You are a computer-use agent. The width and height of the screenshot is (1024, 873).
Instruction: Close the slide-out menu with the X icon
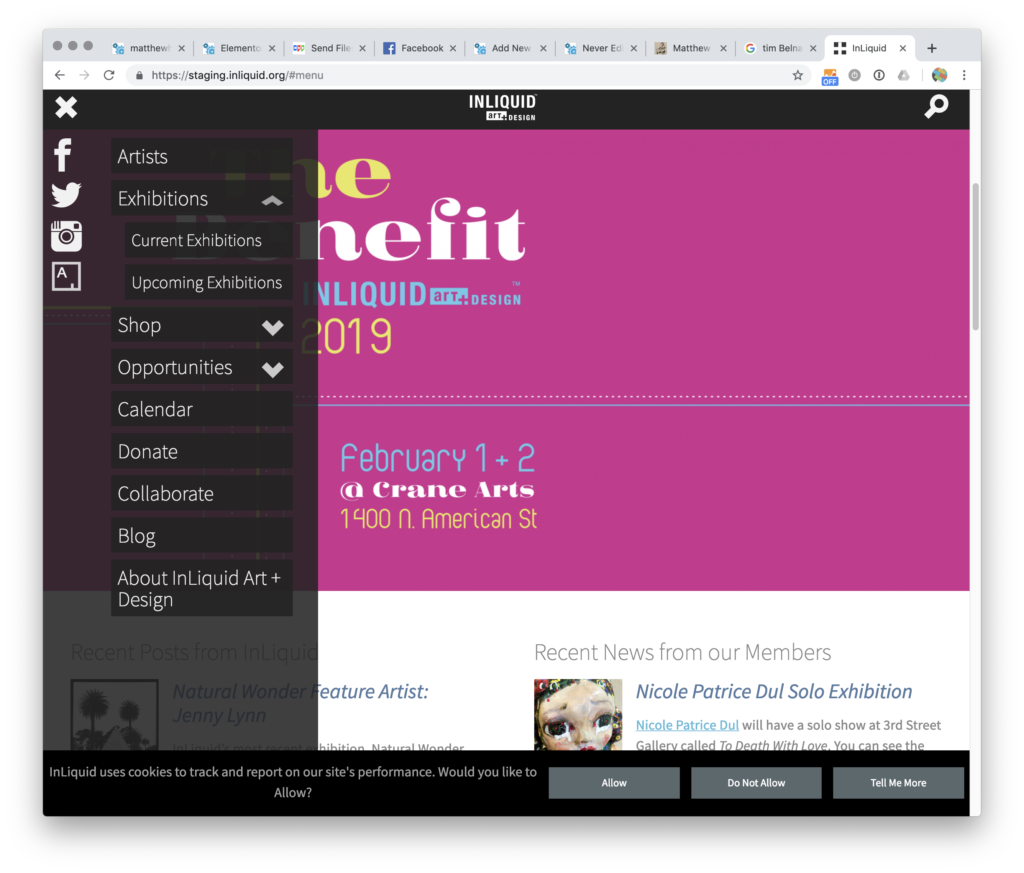tap(66, 107)
